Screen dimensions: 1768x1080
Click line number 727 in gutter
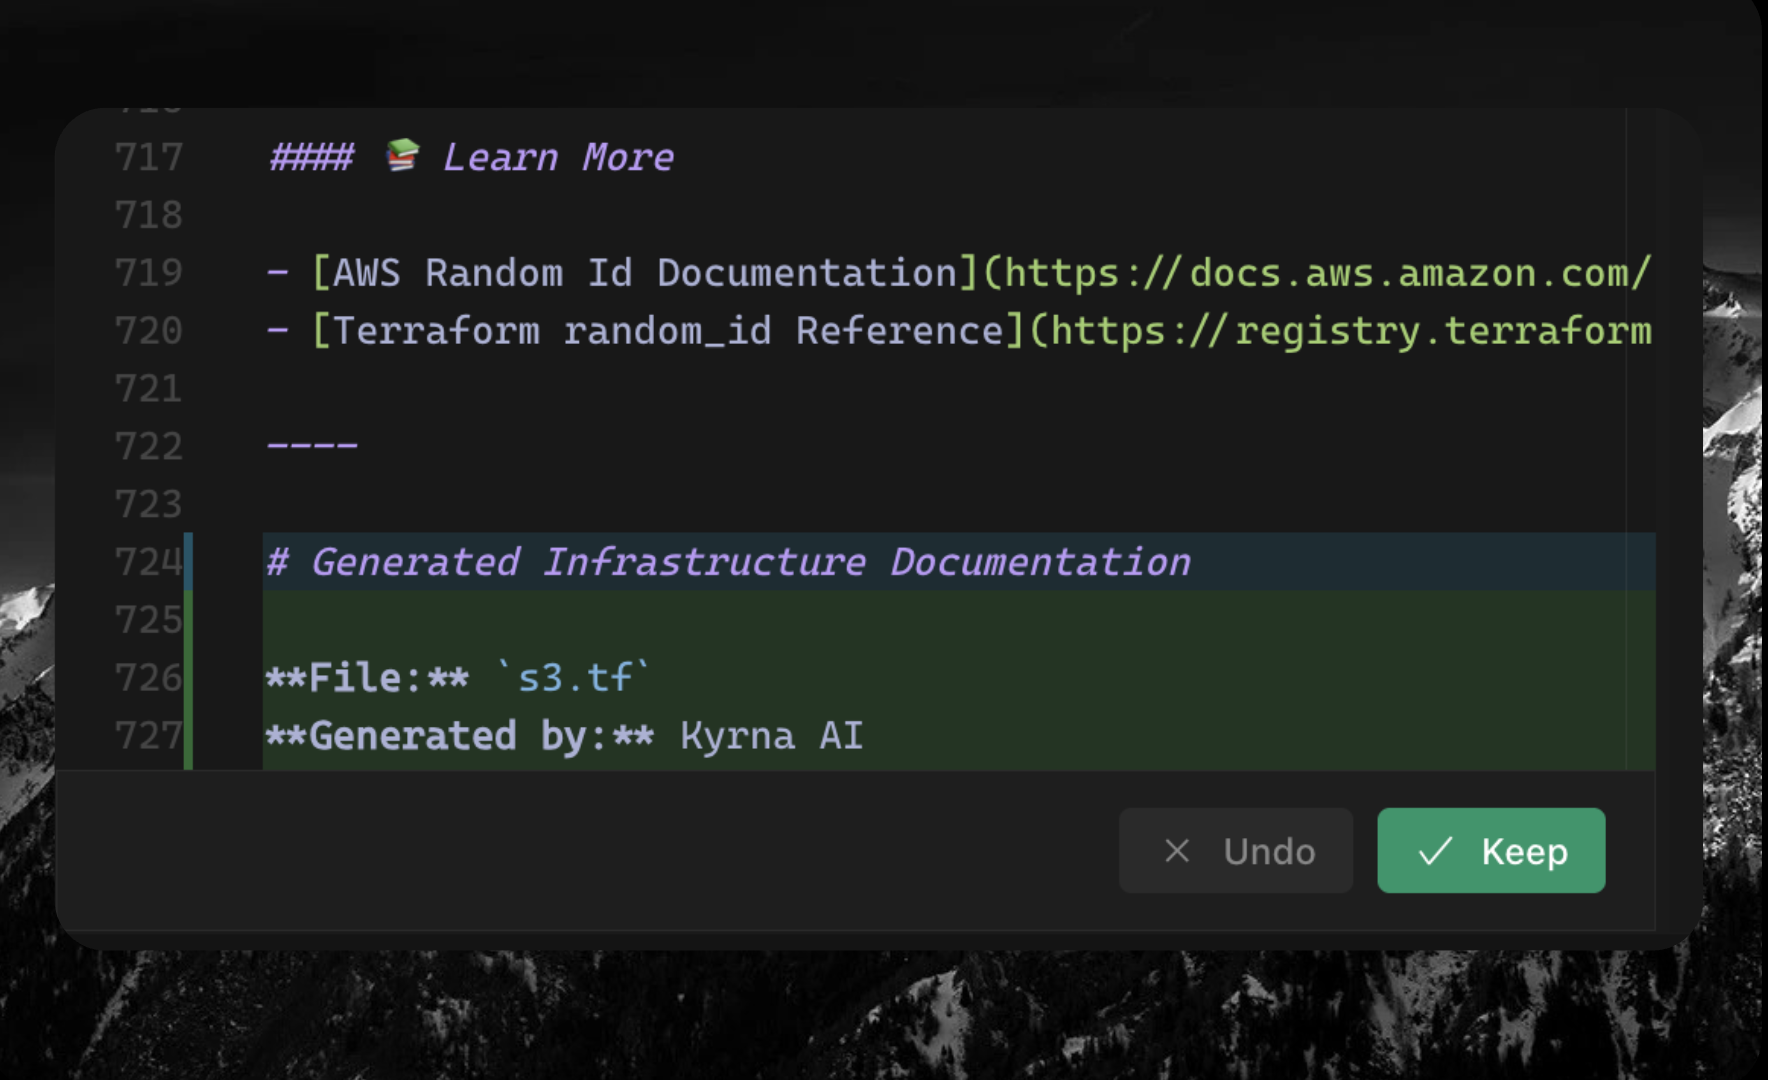click(x=149, y=736)
